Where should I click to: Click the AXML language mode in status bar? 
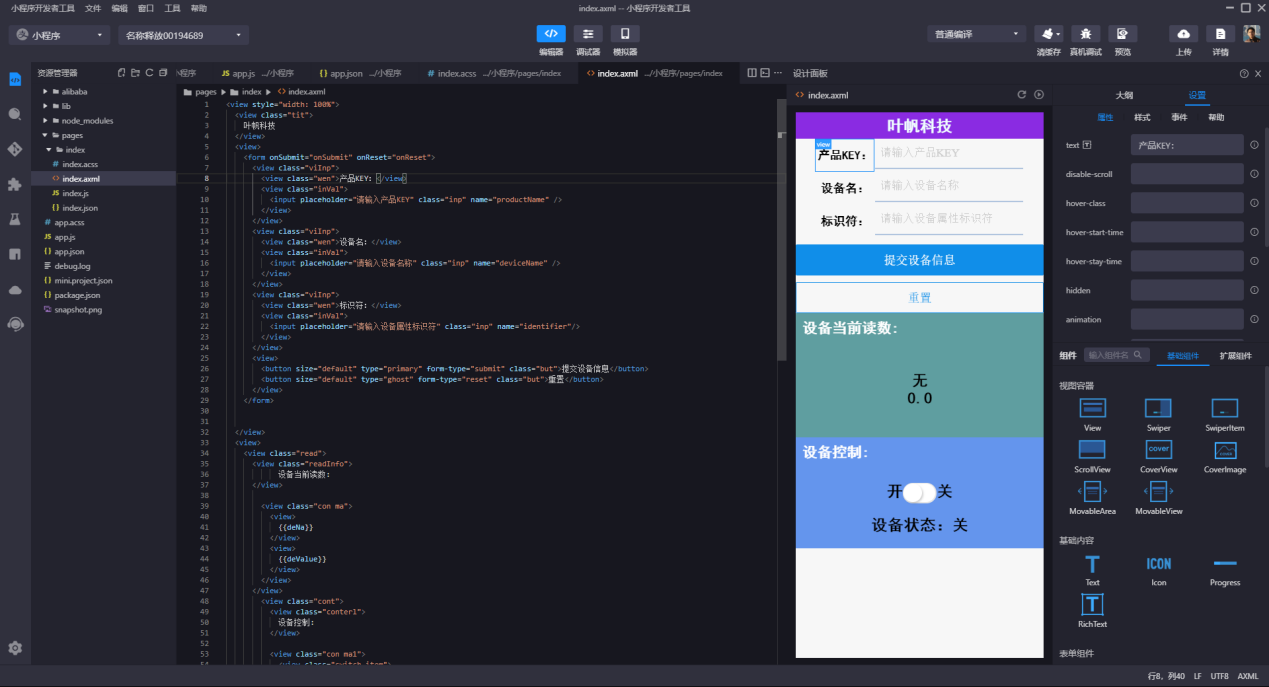[1248, 677]
